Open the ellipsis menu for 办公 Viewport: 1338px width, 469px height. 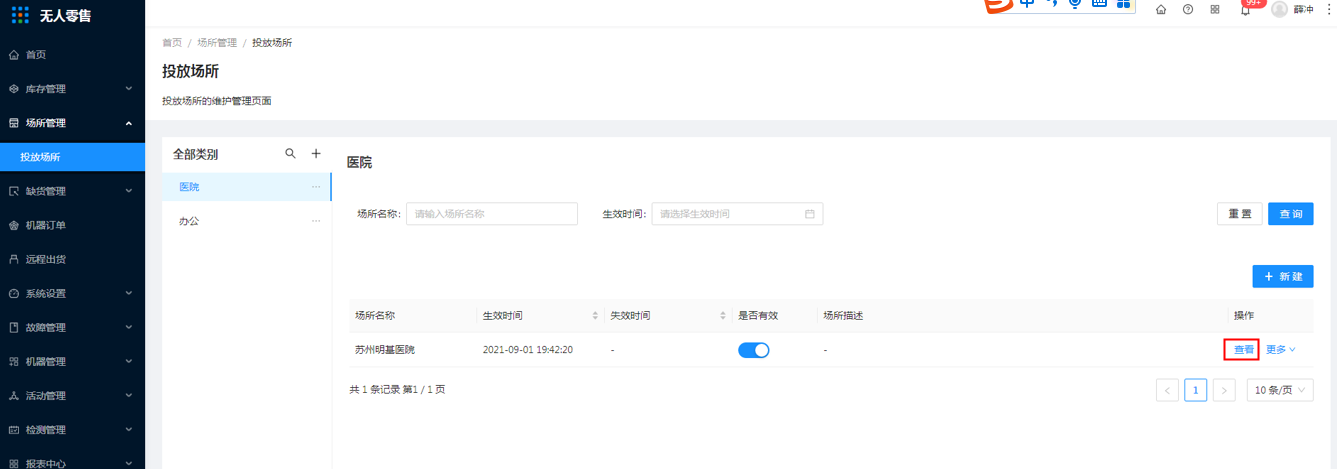(x=316, y=221)
